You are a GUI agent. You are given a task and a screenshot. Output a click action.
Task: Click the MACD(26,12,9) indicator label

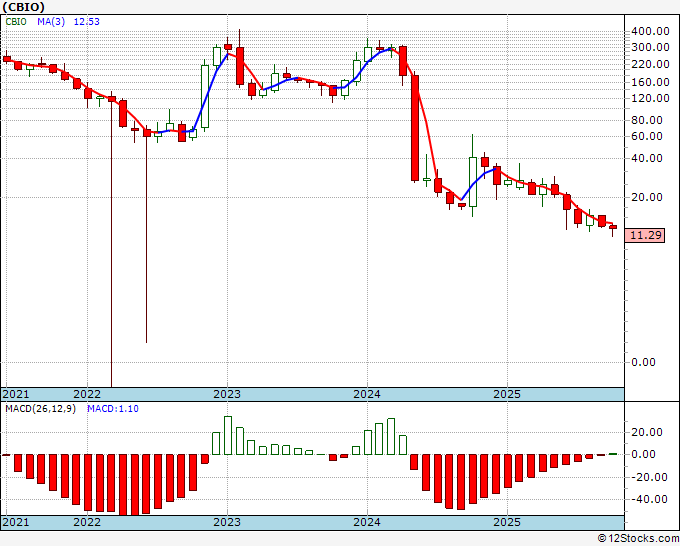click(40, 409)
